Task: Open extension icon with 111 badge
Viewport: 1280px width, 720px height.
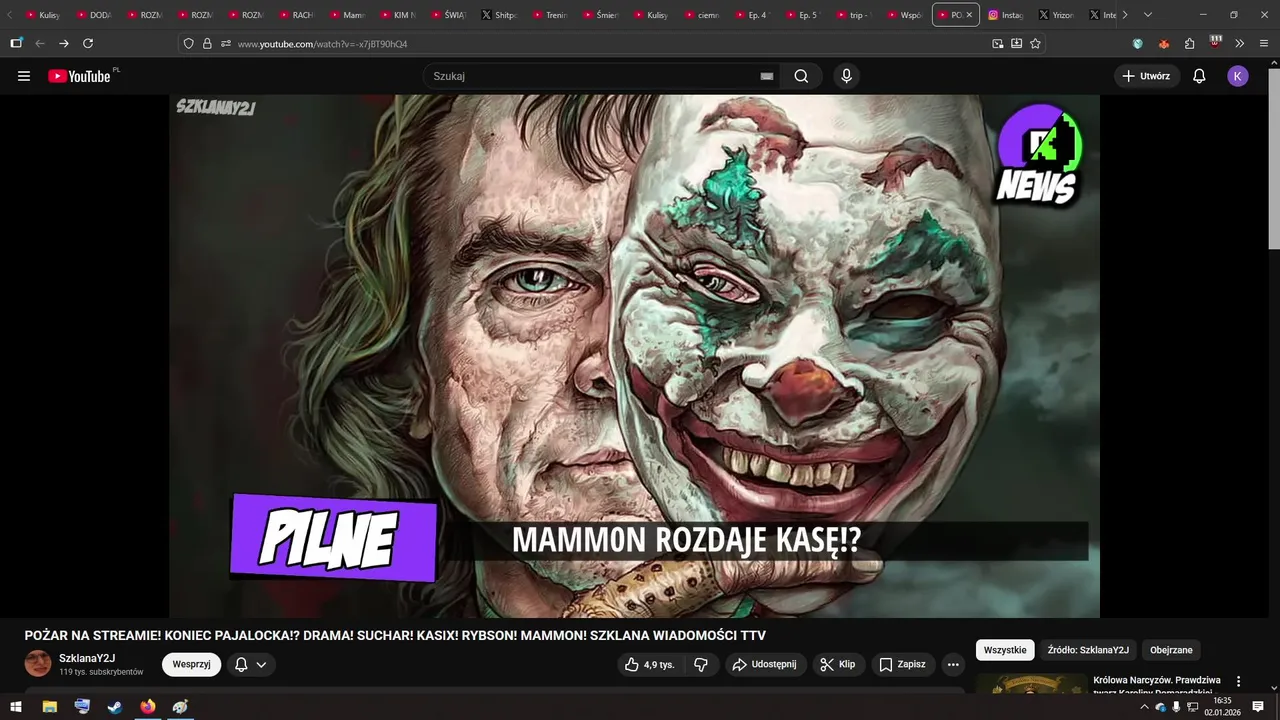Action: (1215, 43)
